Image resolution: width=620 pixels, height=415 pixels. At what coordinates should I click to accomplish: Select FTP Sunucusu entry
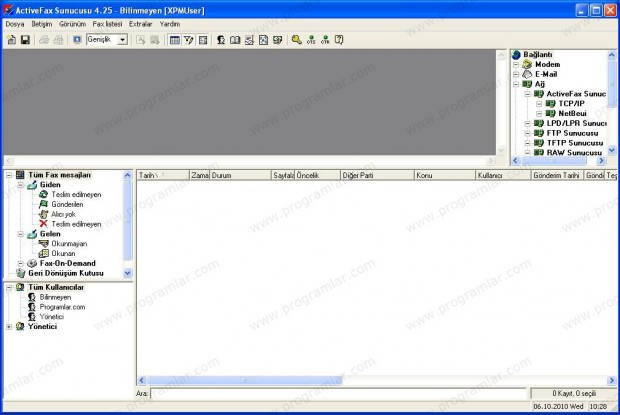coord(573,133)
